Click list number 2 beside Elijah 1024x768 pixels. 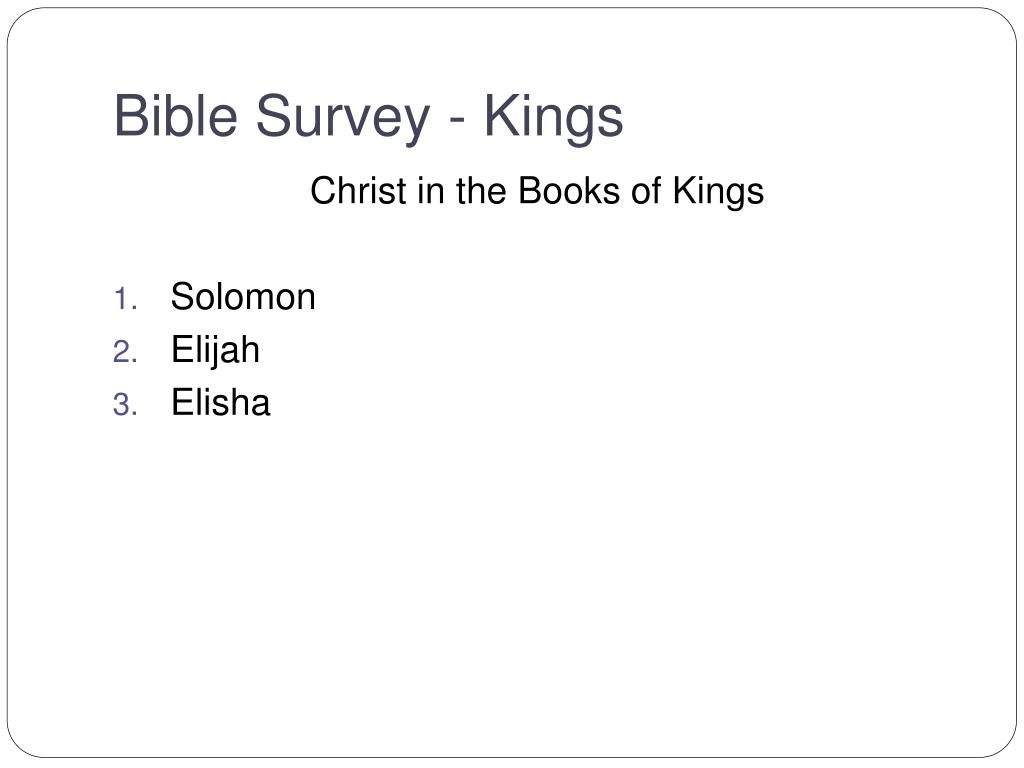click(125, 353)
